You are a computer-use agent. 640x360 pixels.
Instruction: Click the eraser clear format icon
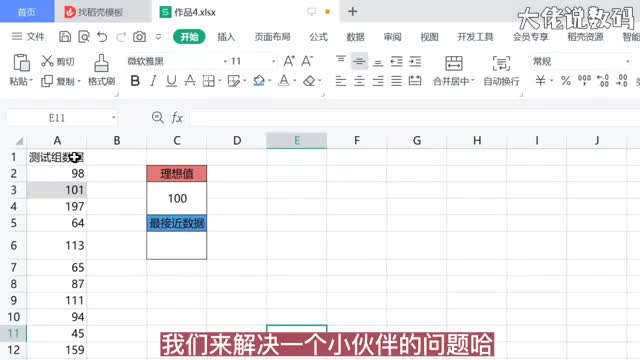click(x=309, y=81)
